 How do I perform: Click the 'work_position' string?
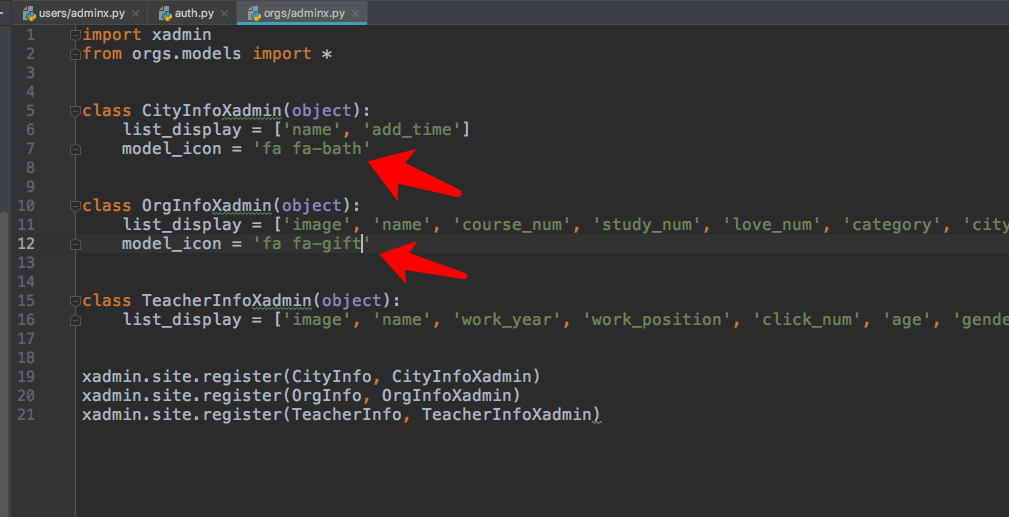657,320
